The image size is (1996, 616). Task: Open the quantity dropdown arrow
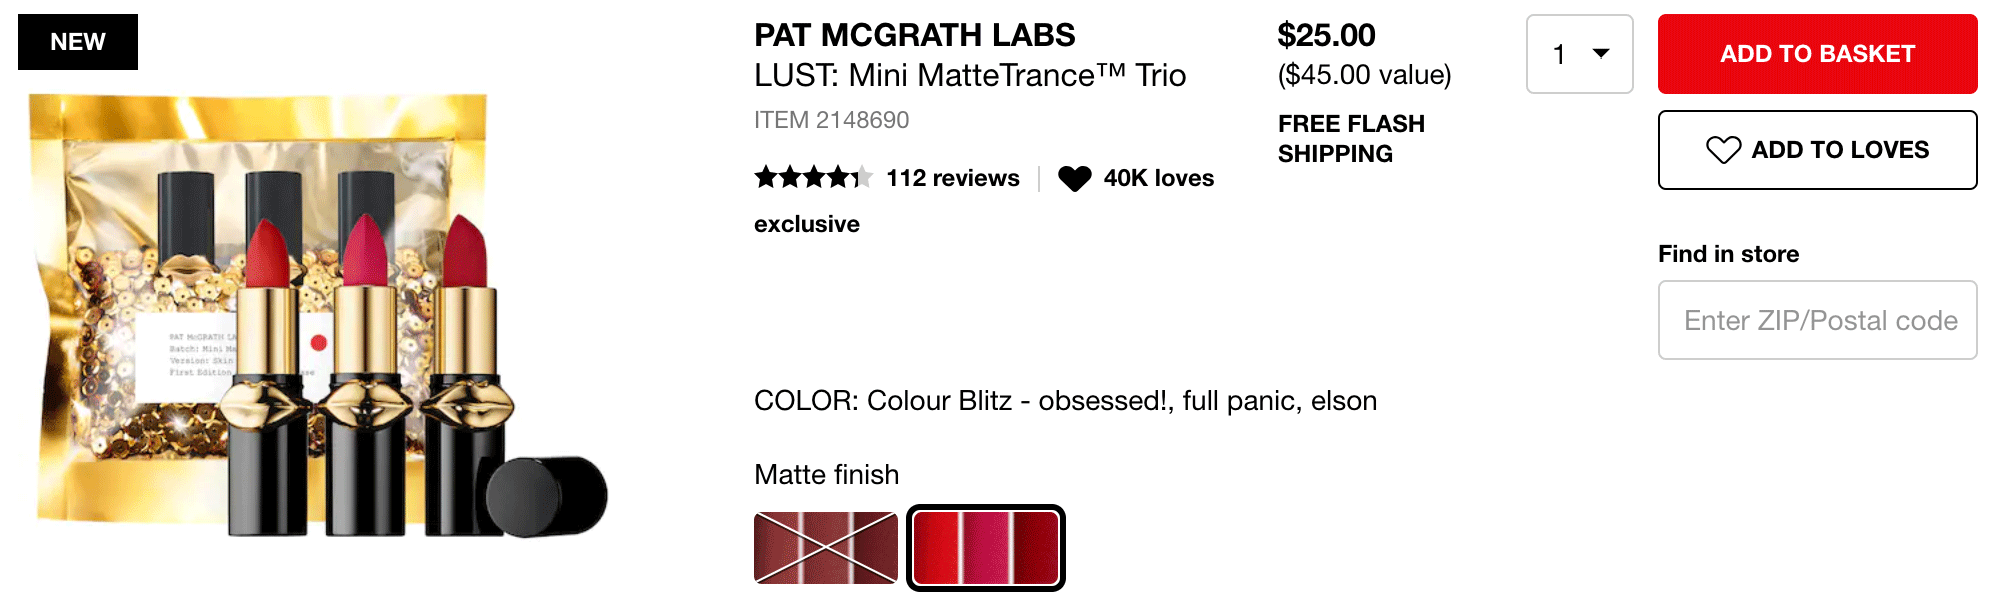(x=1601, y=53)
